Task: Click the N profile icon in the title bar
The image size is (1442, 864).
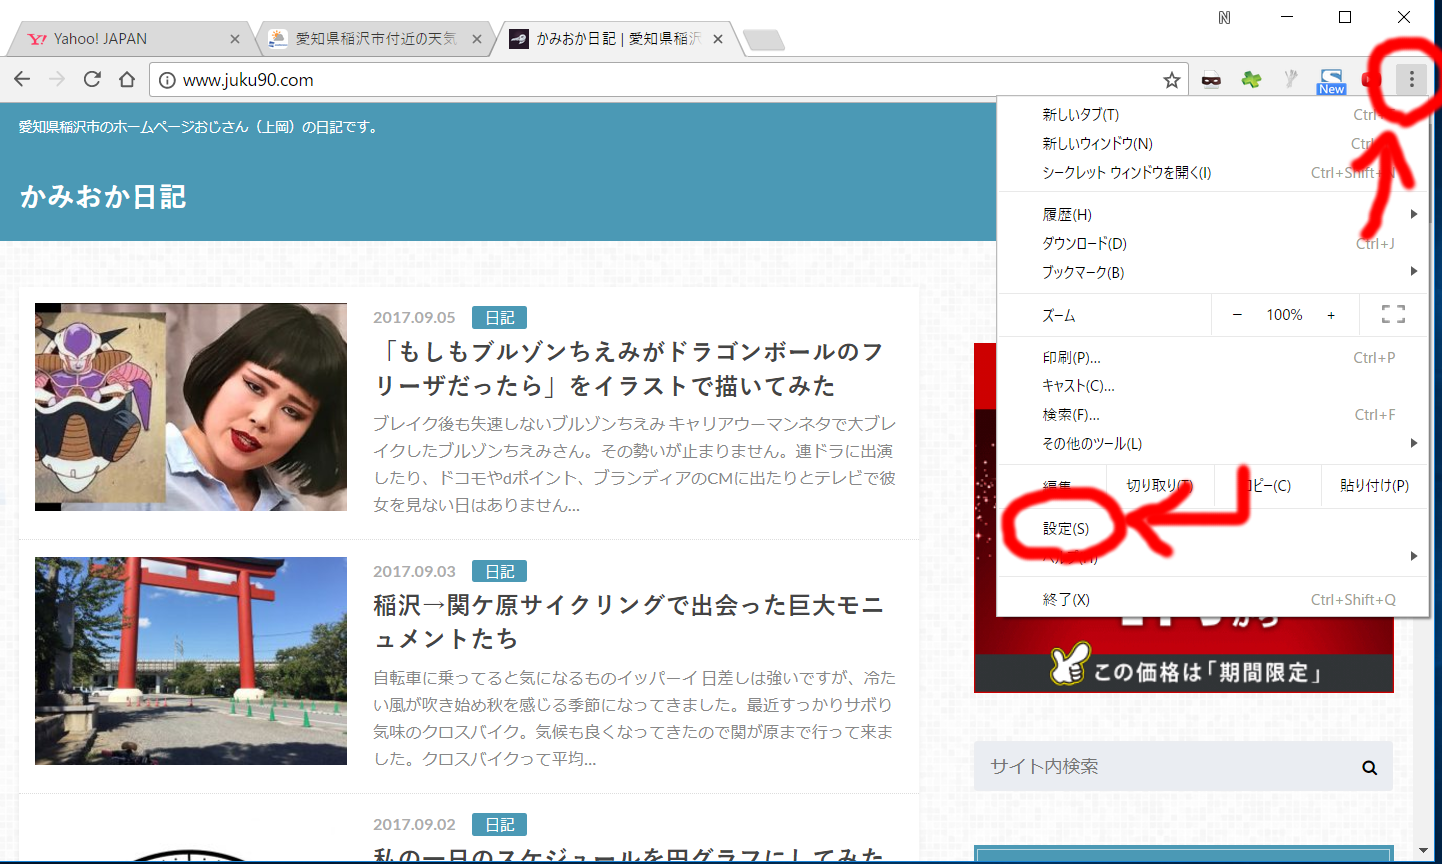Action: point(1224,17)
